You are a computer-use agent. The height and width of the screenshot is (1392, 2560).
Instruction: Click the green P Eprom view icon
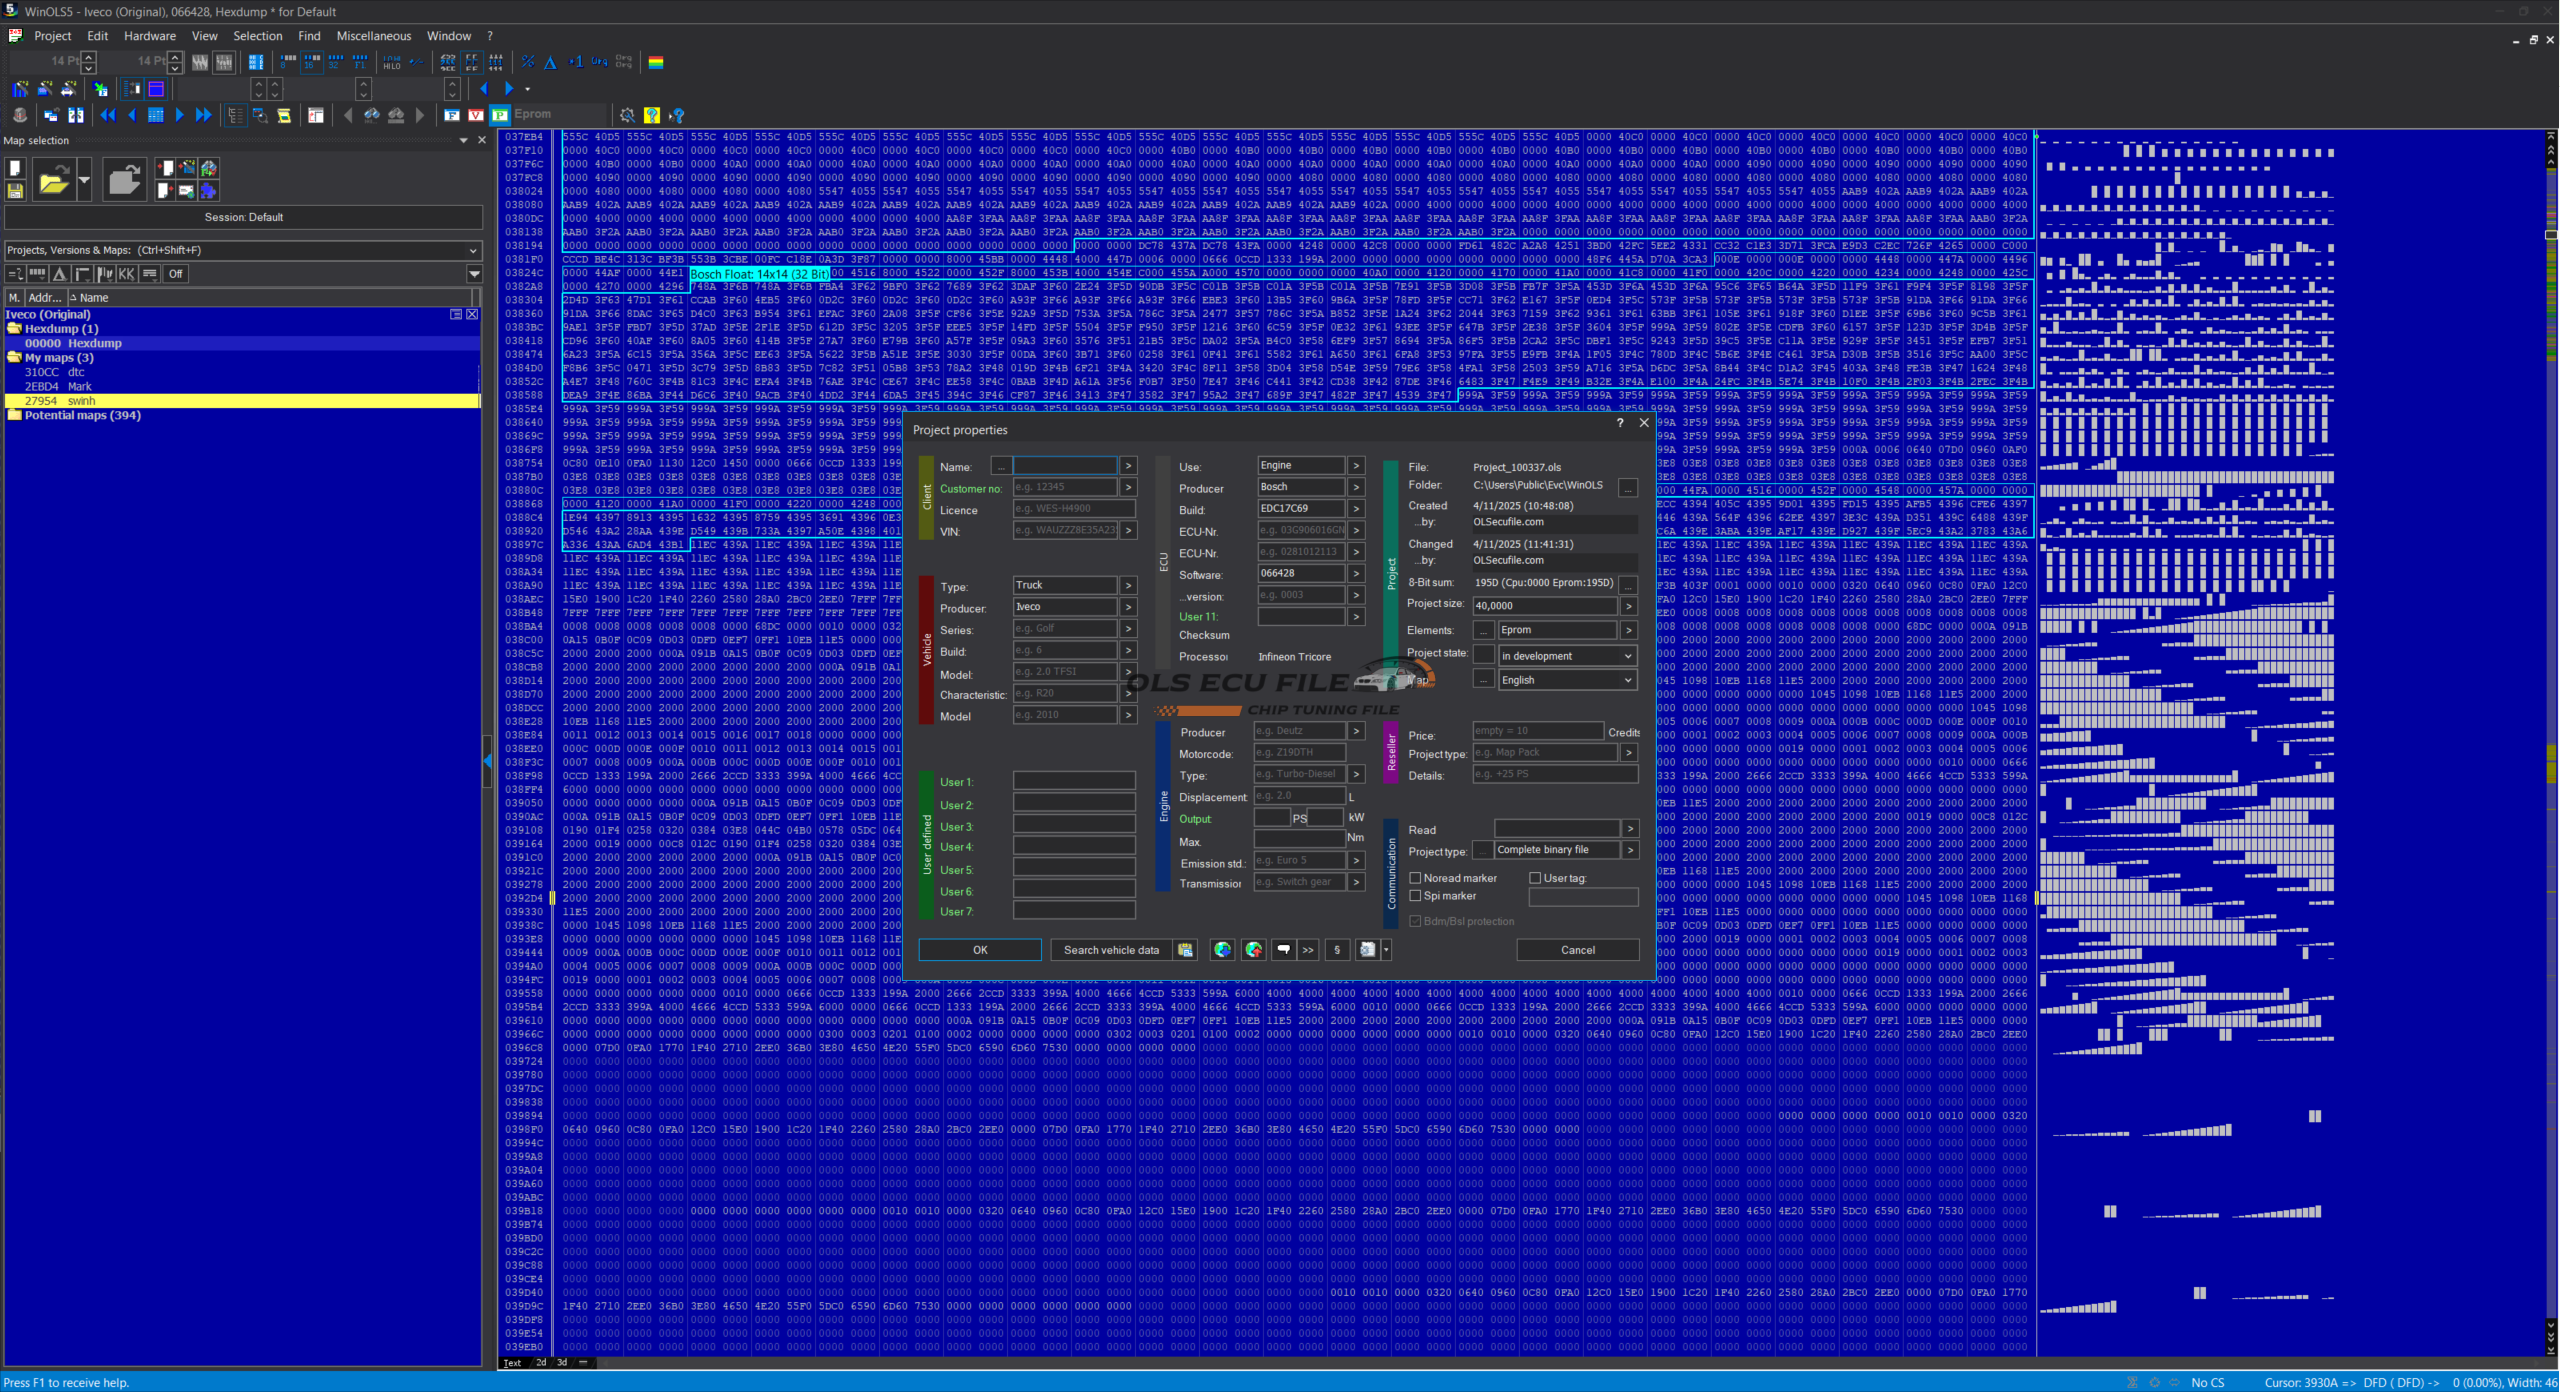point(500,115)
